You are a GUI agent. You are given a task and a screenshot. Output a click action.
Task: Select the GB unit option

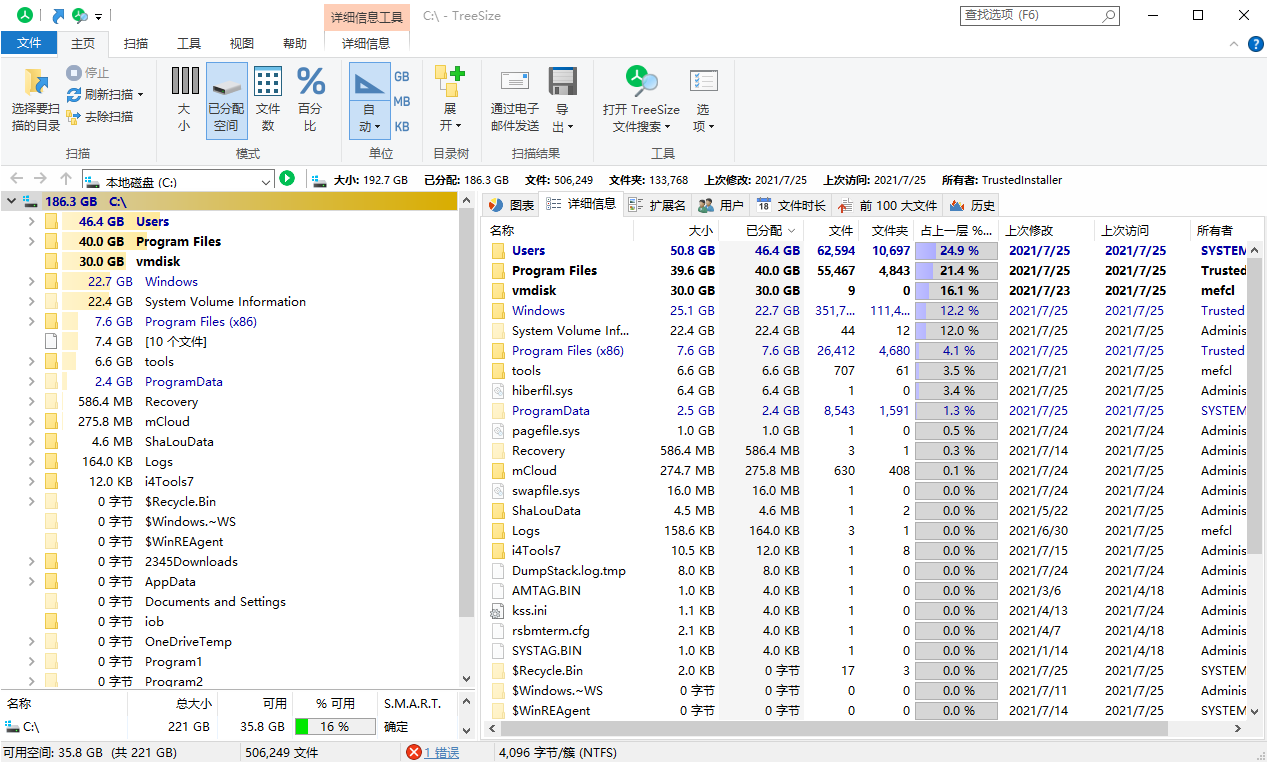pyautogui.click(x=401, y=77)
